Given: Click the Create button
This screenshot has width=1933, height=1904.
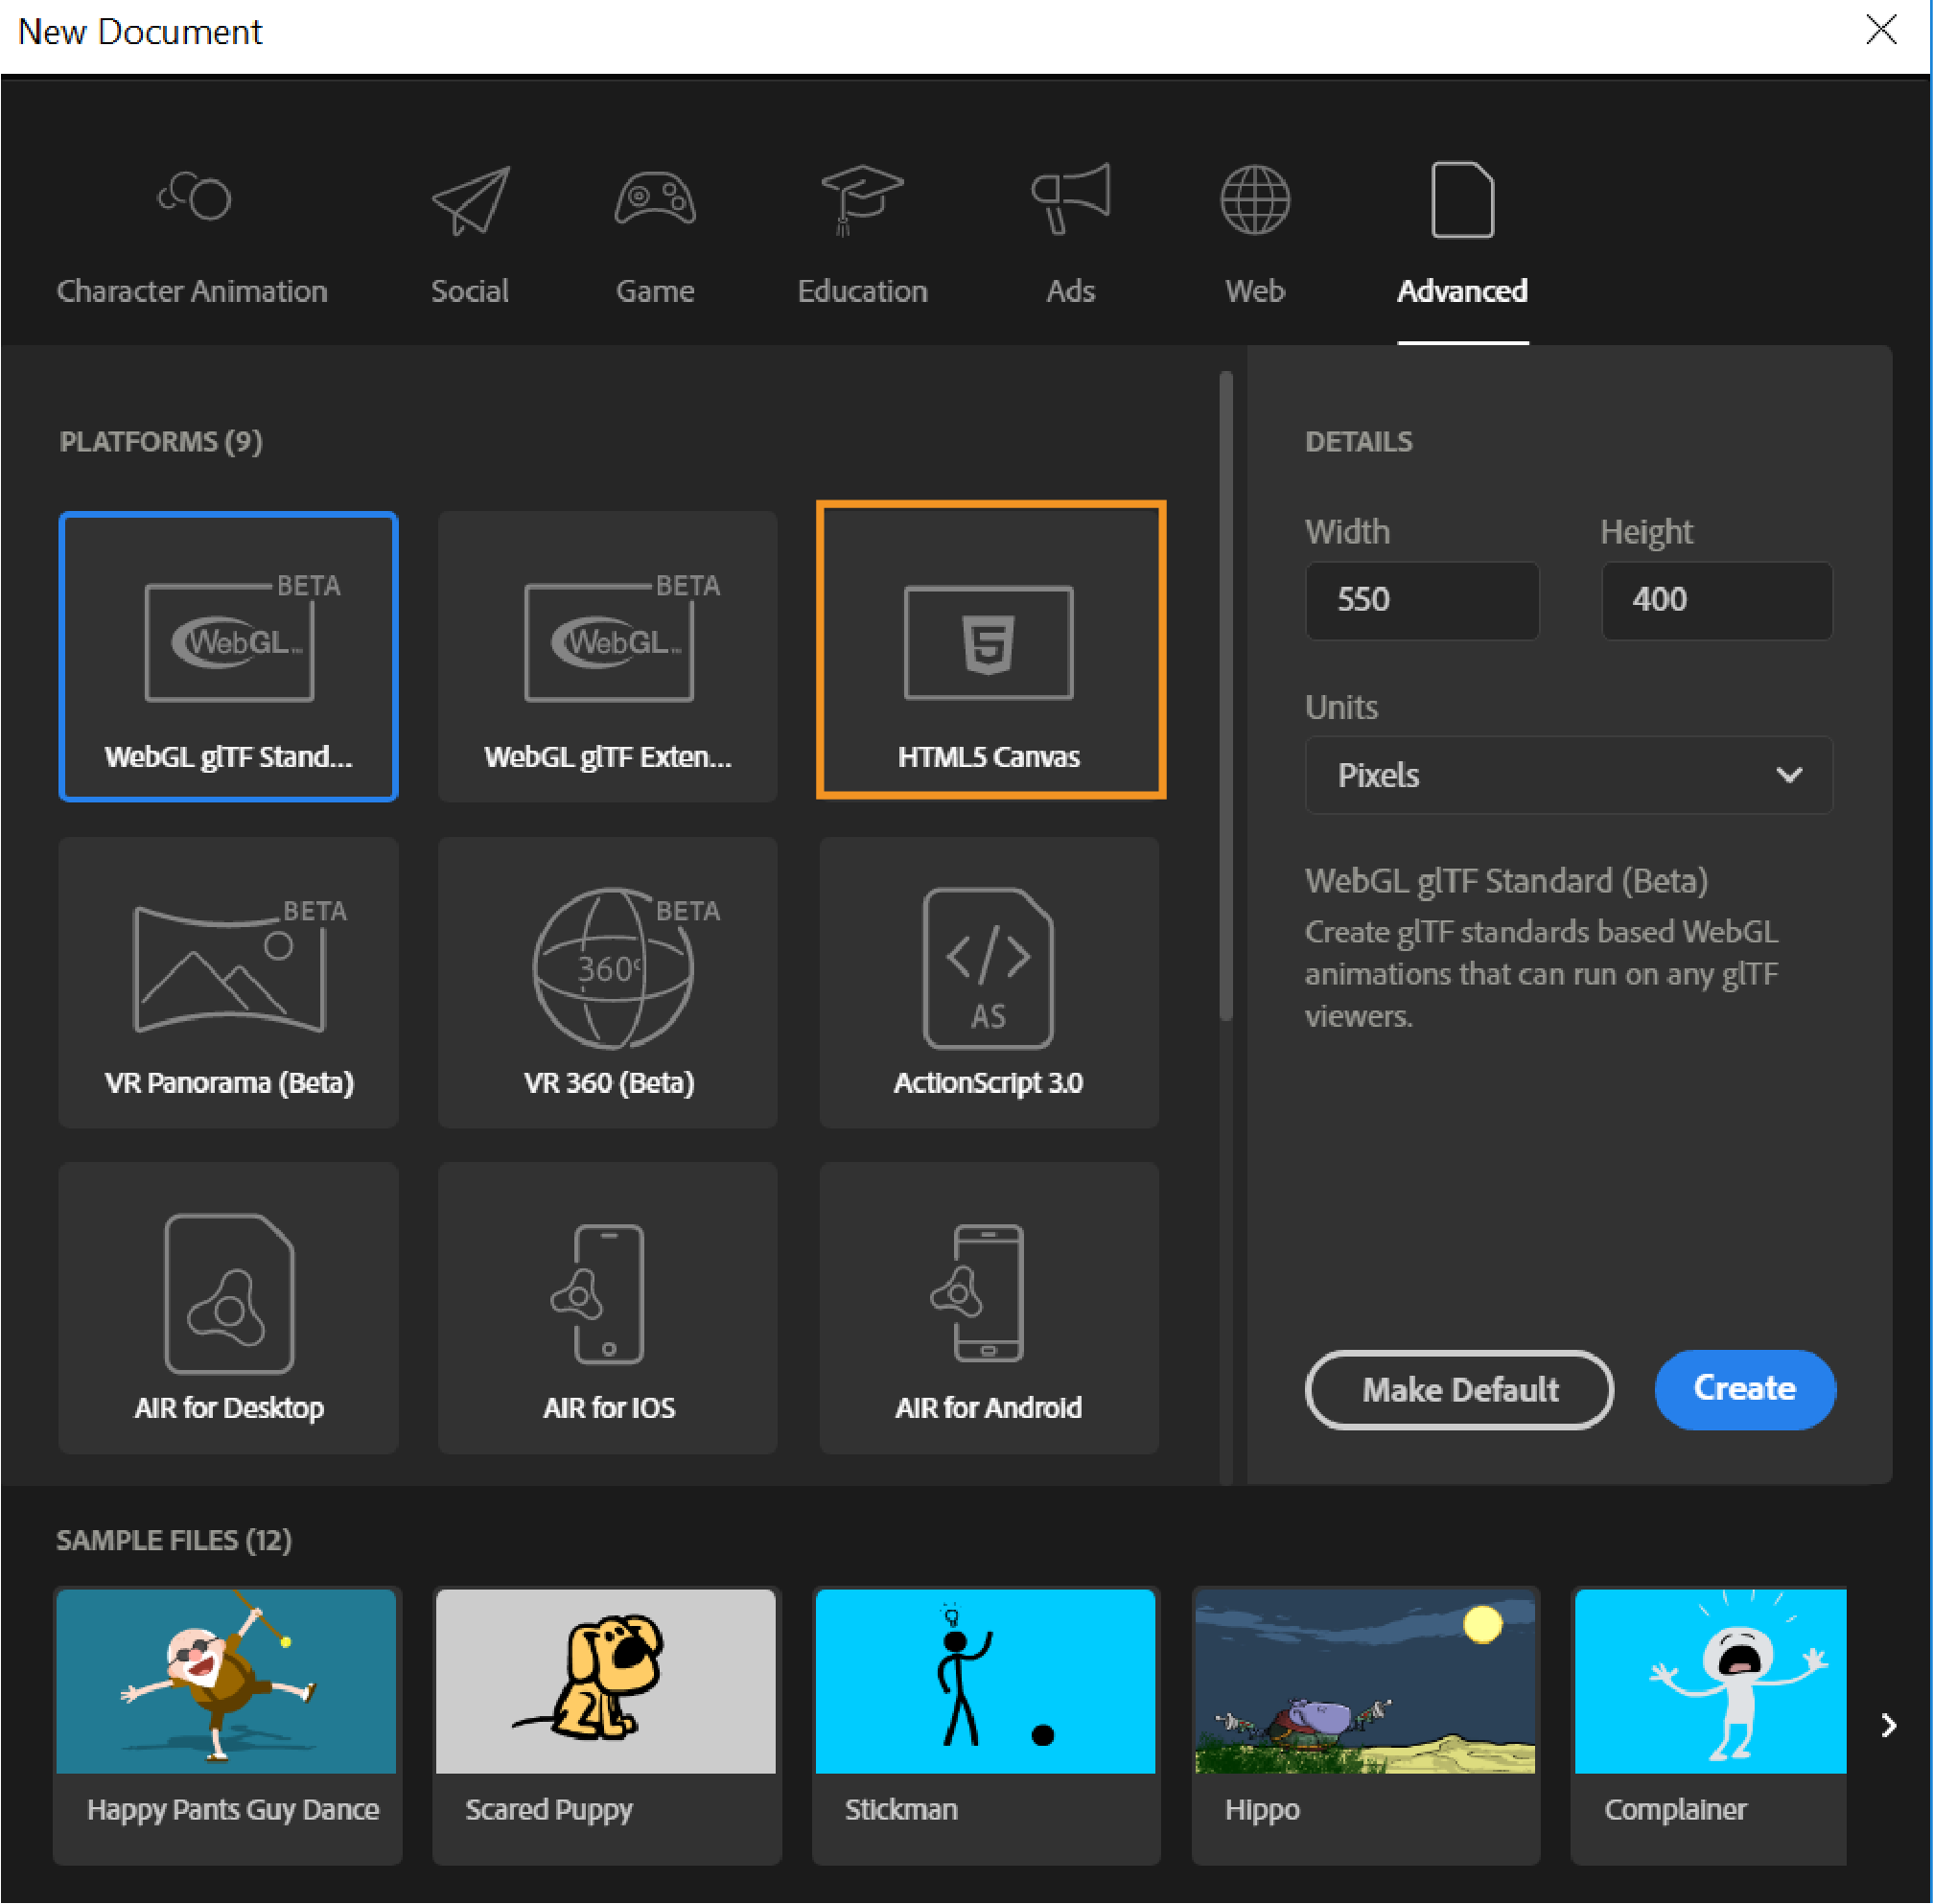Looking at the screenshot, I should pyautogui.click(x=1744, y=1389).
